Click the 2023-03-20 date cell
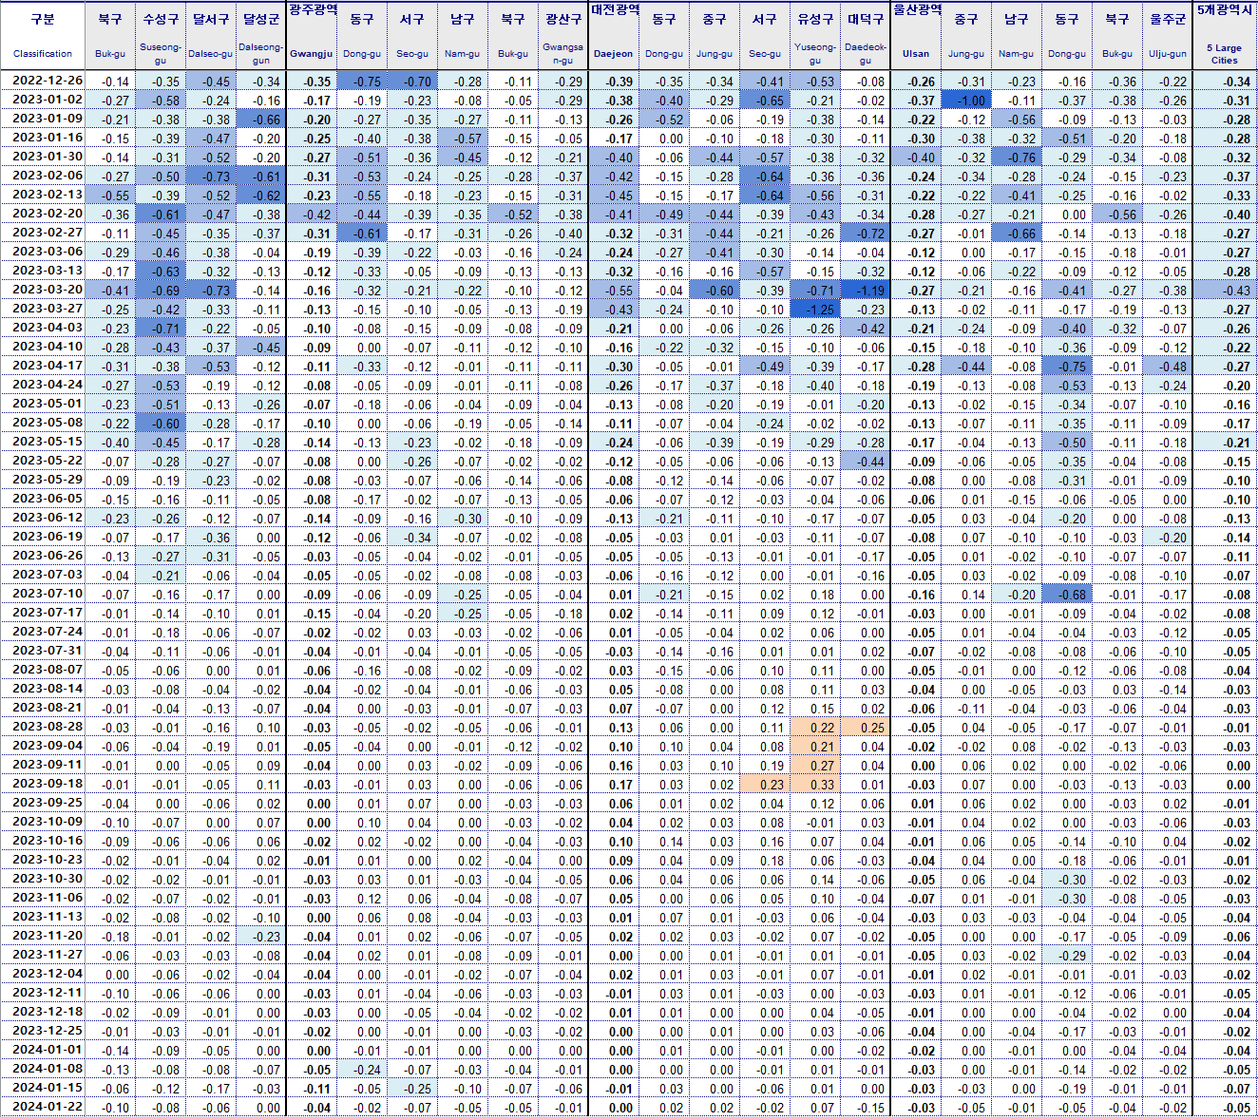 pos(43,290)
